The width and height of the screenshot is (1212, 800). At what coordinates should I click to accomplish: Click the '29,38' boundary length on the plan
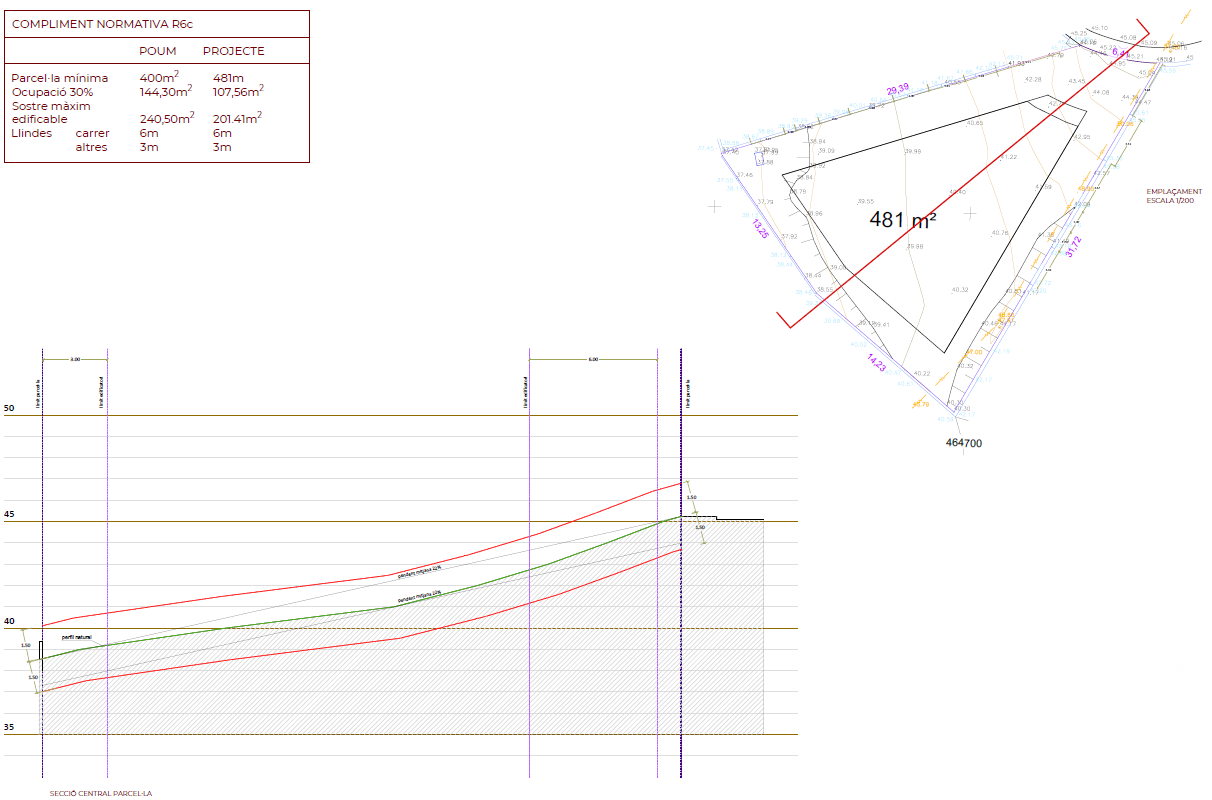coord(897,90)
